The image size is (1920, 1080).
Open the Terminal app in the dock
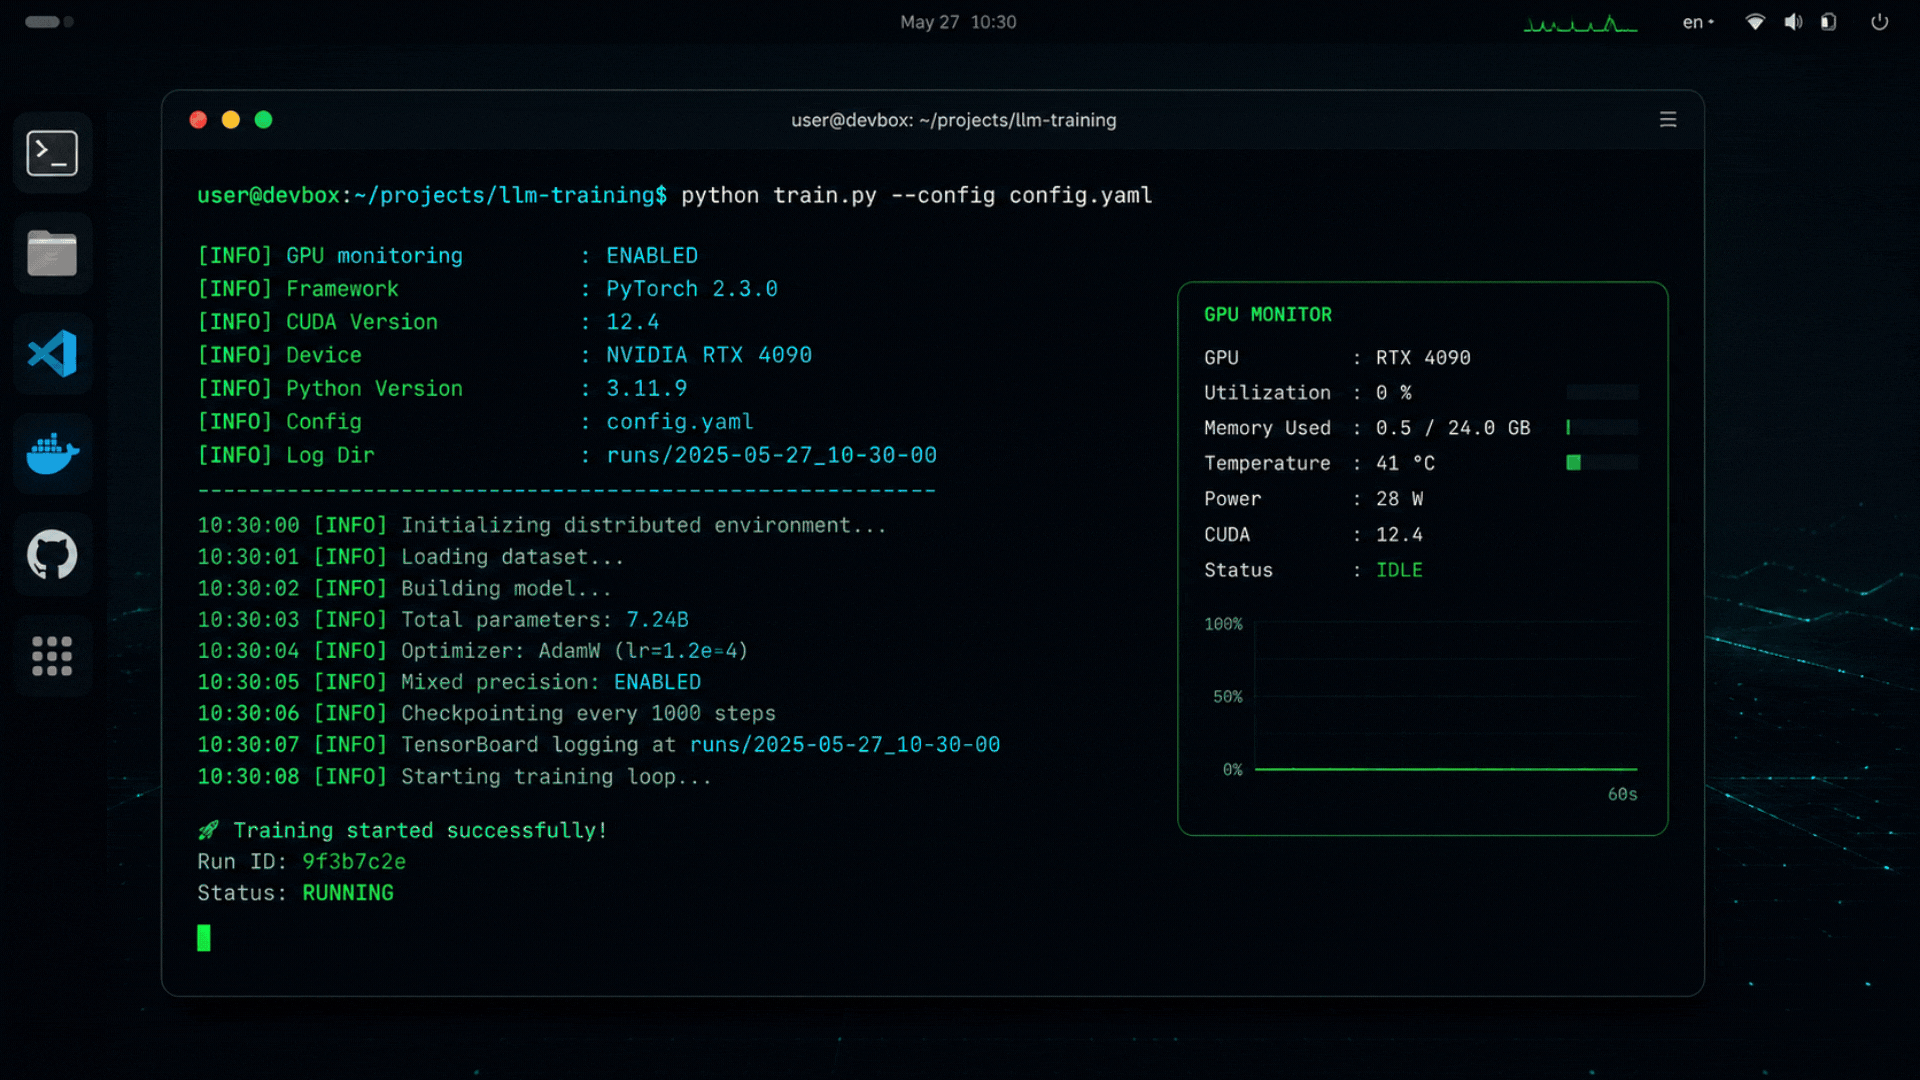point(52,153)
